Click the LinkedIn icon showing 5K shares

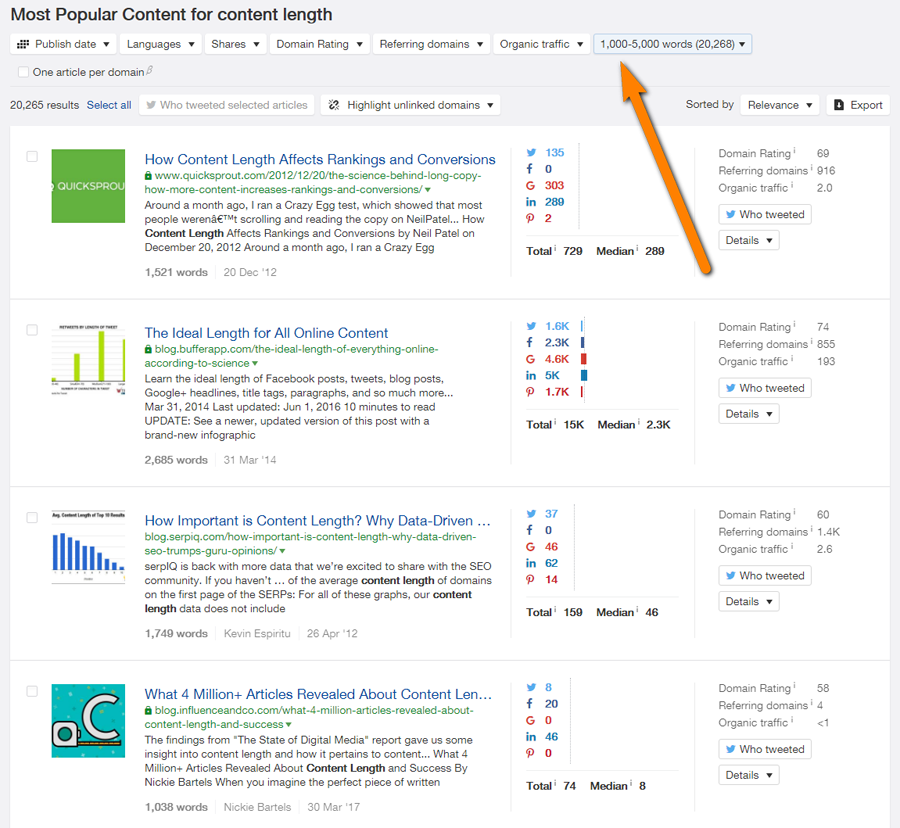(531, 376)
